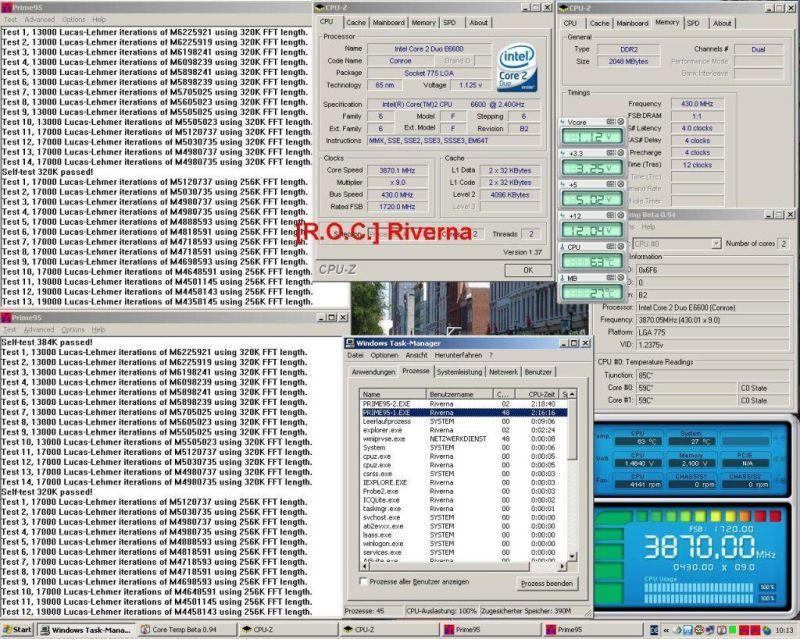Open the Help menu in Core Temp
800x639 pixels.
[648, 227]
